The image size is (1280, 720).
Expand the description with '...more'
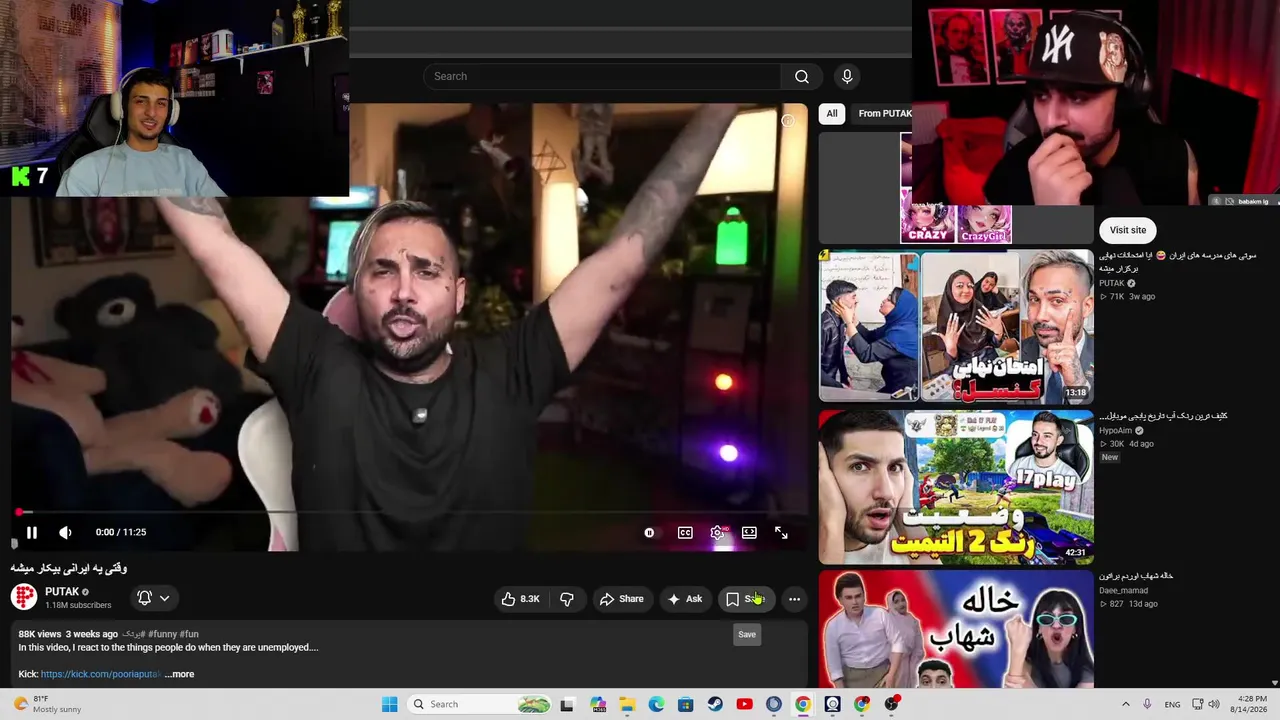click(x=180, y=674)
